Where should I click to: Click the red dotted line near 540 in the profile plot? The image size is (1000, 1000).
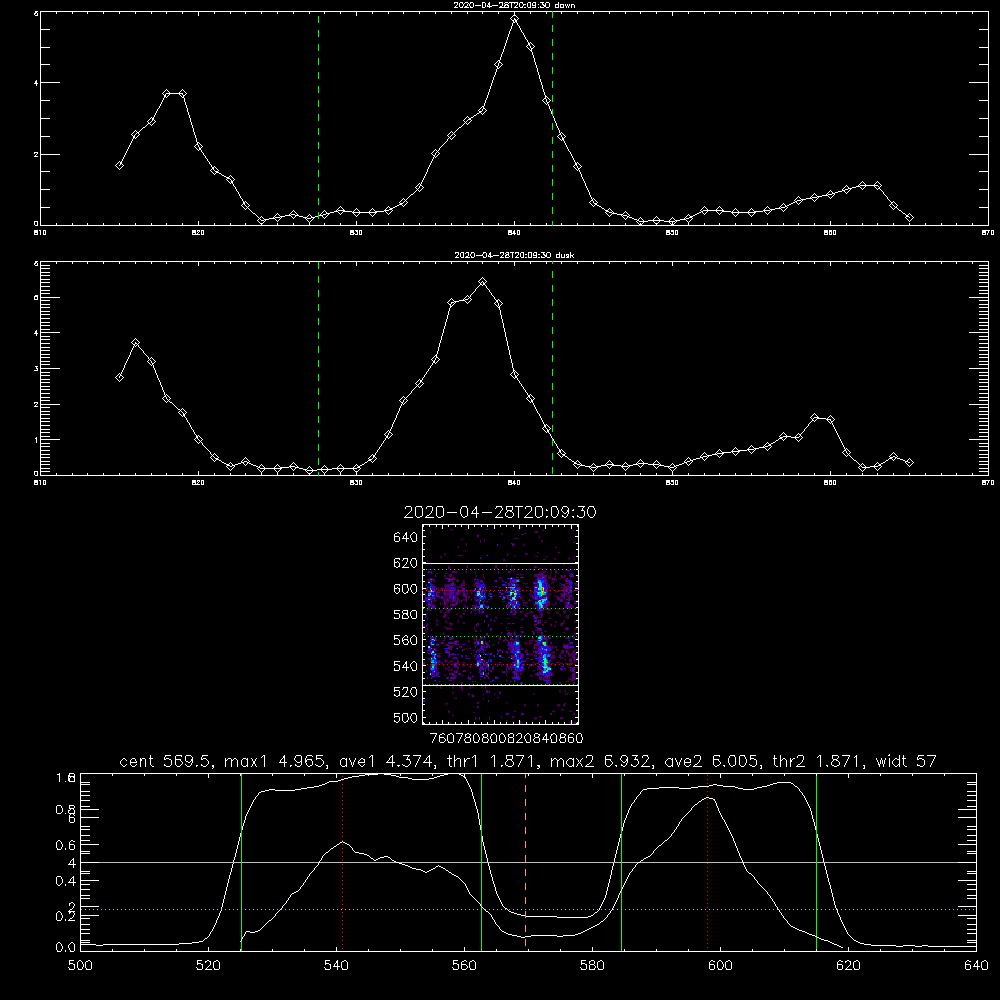(342, 862)
